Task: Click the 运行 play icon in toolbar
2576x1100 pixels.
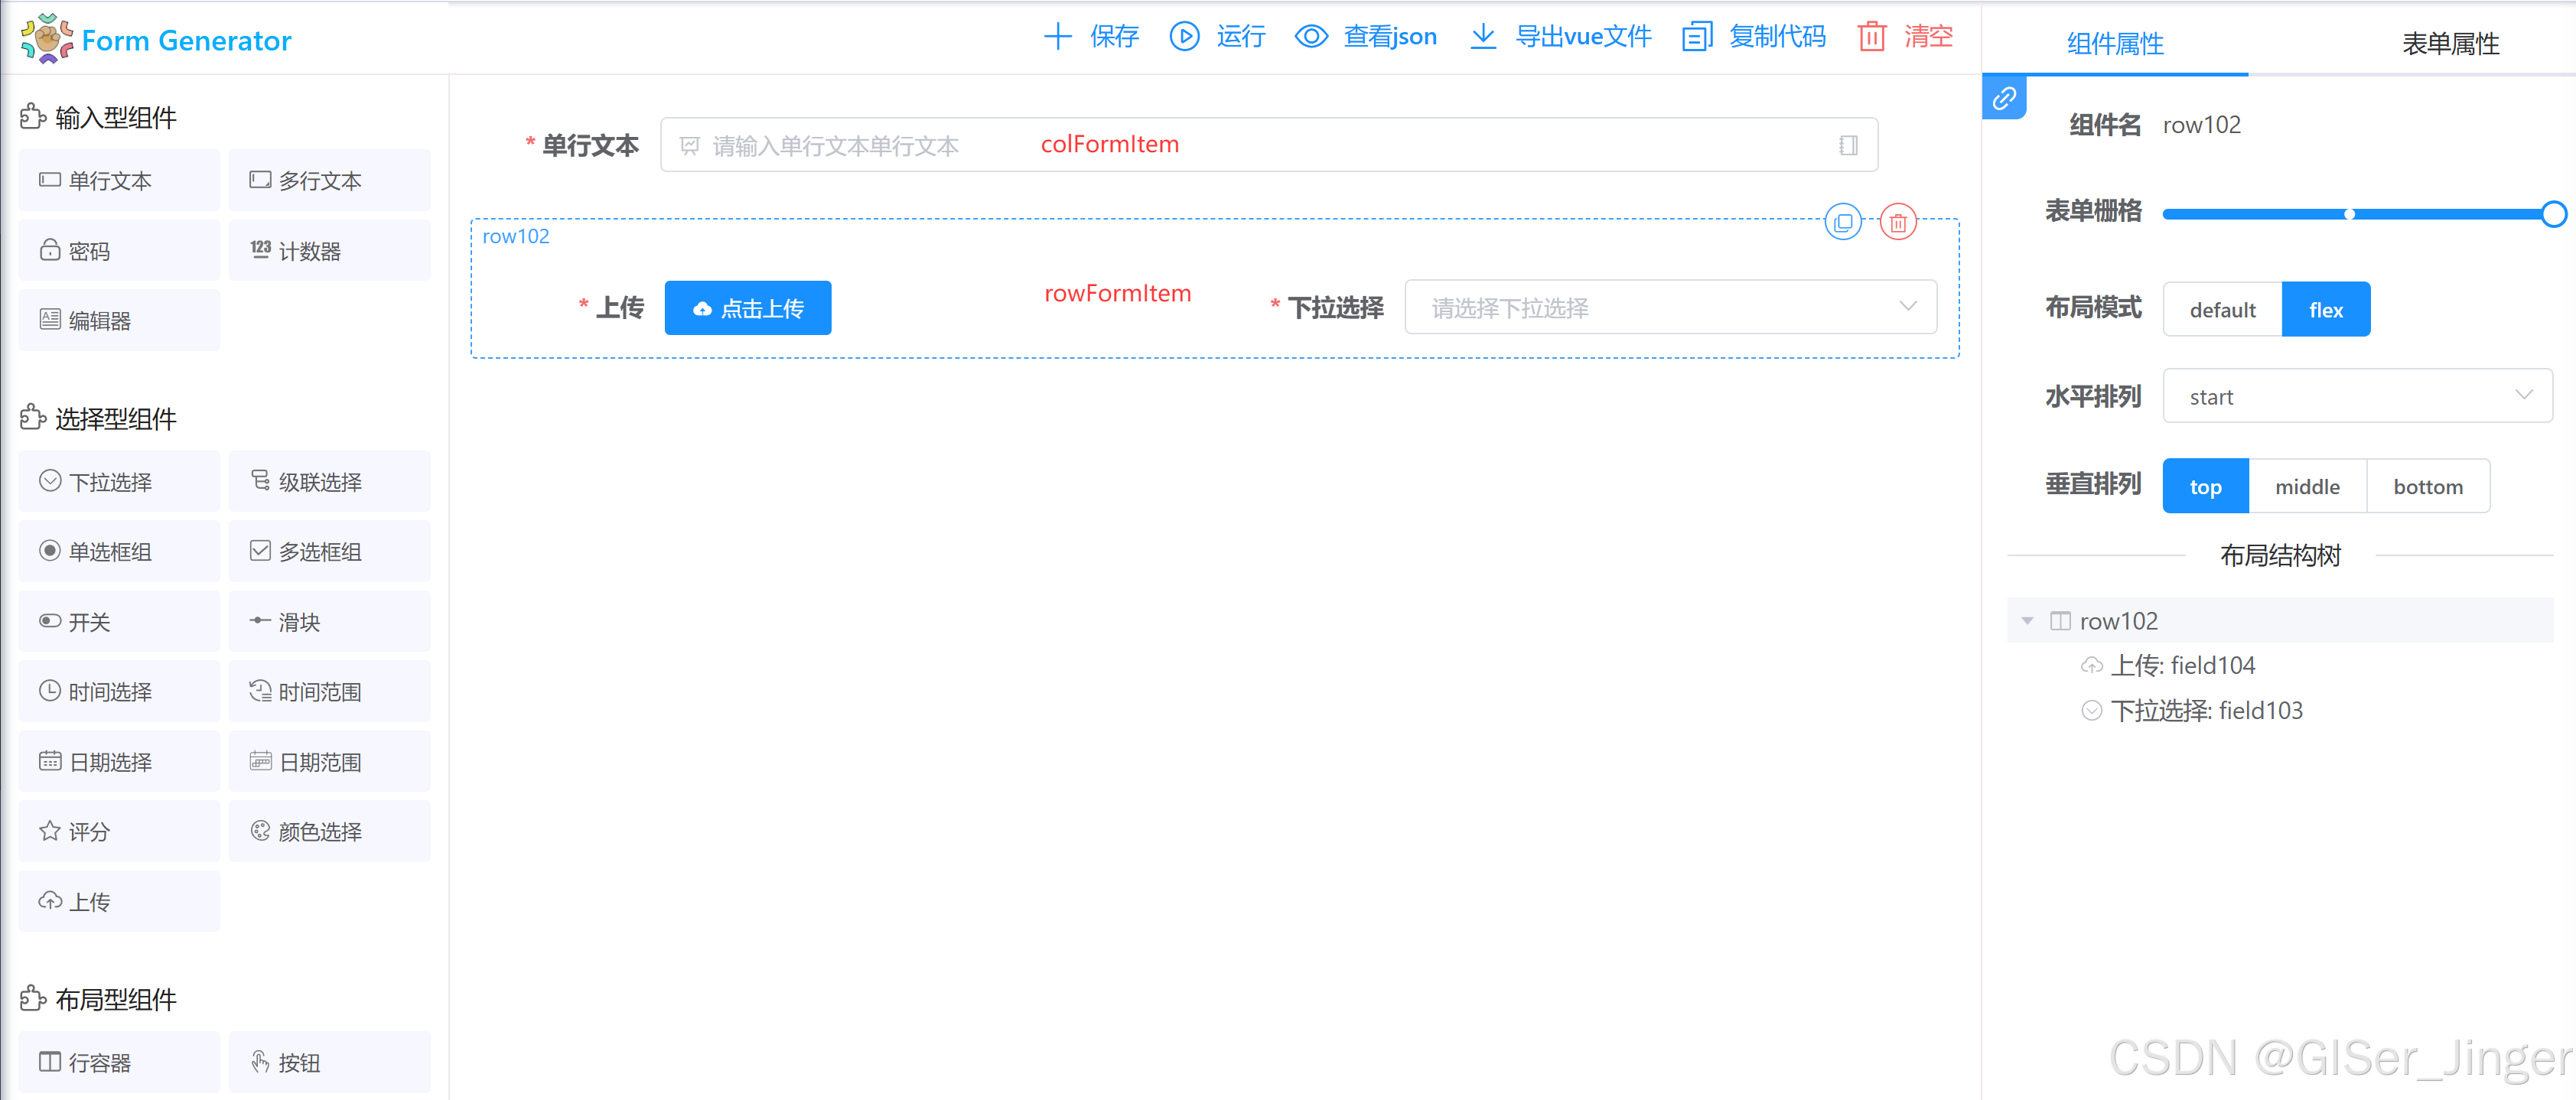Action: click(1184, 37)
